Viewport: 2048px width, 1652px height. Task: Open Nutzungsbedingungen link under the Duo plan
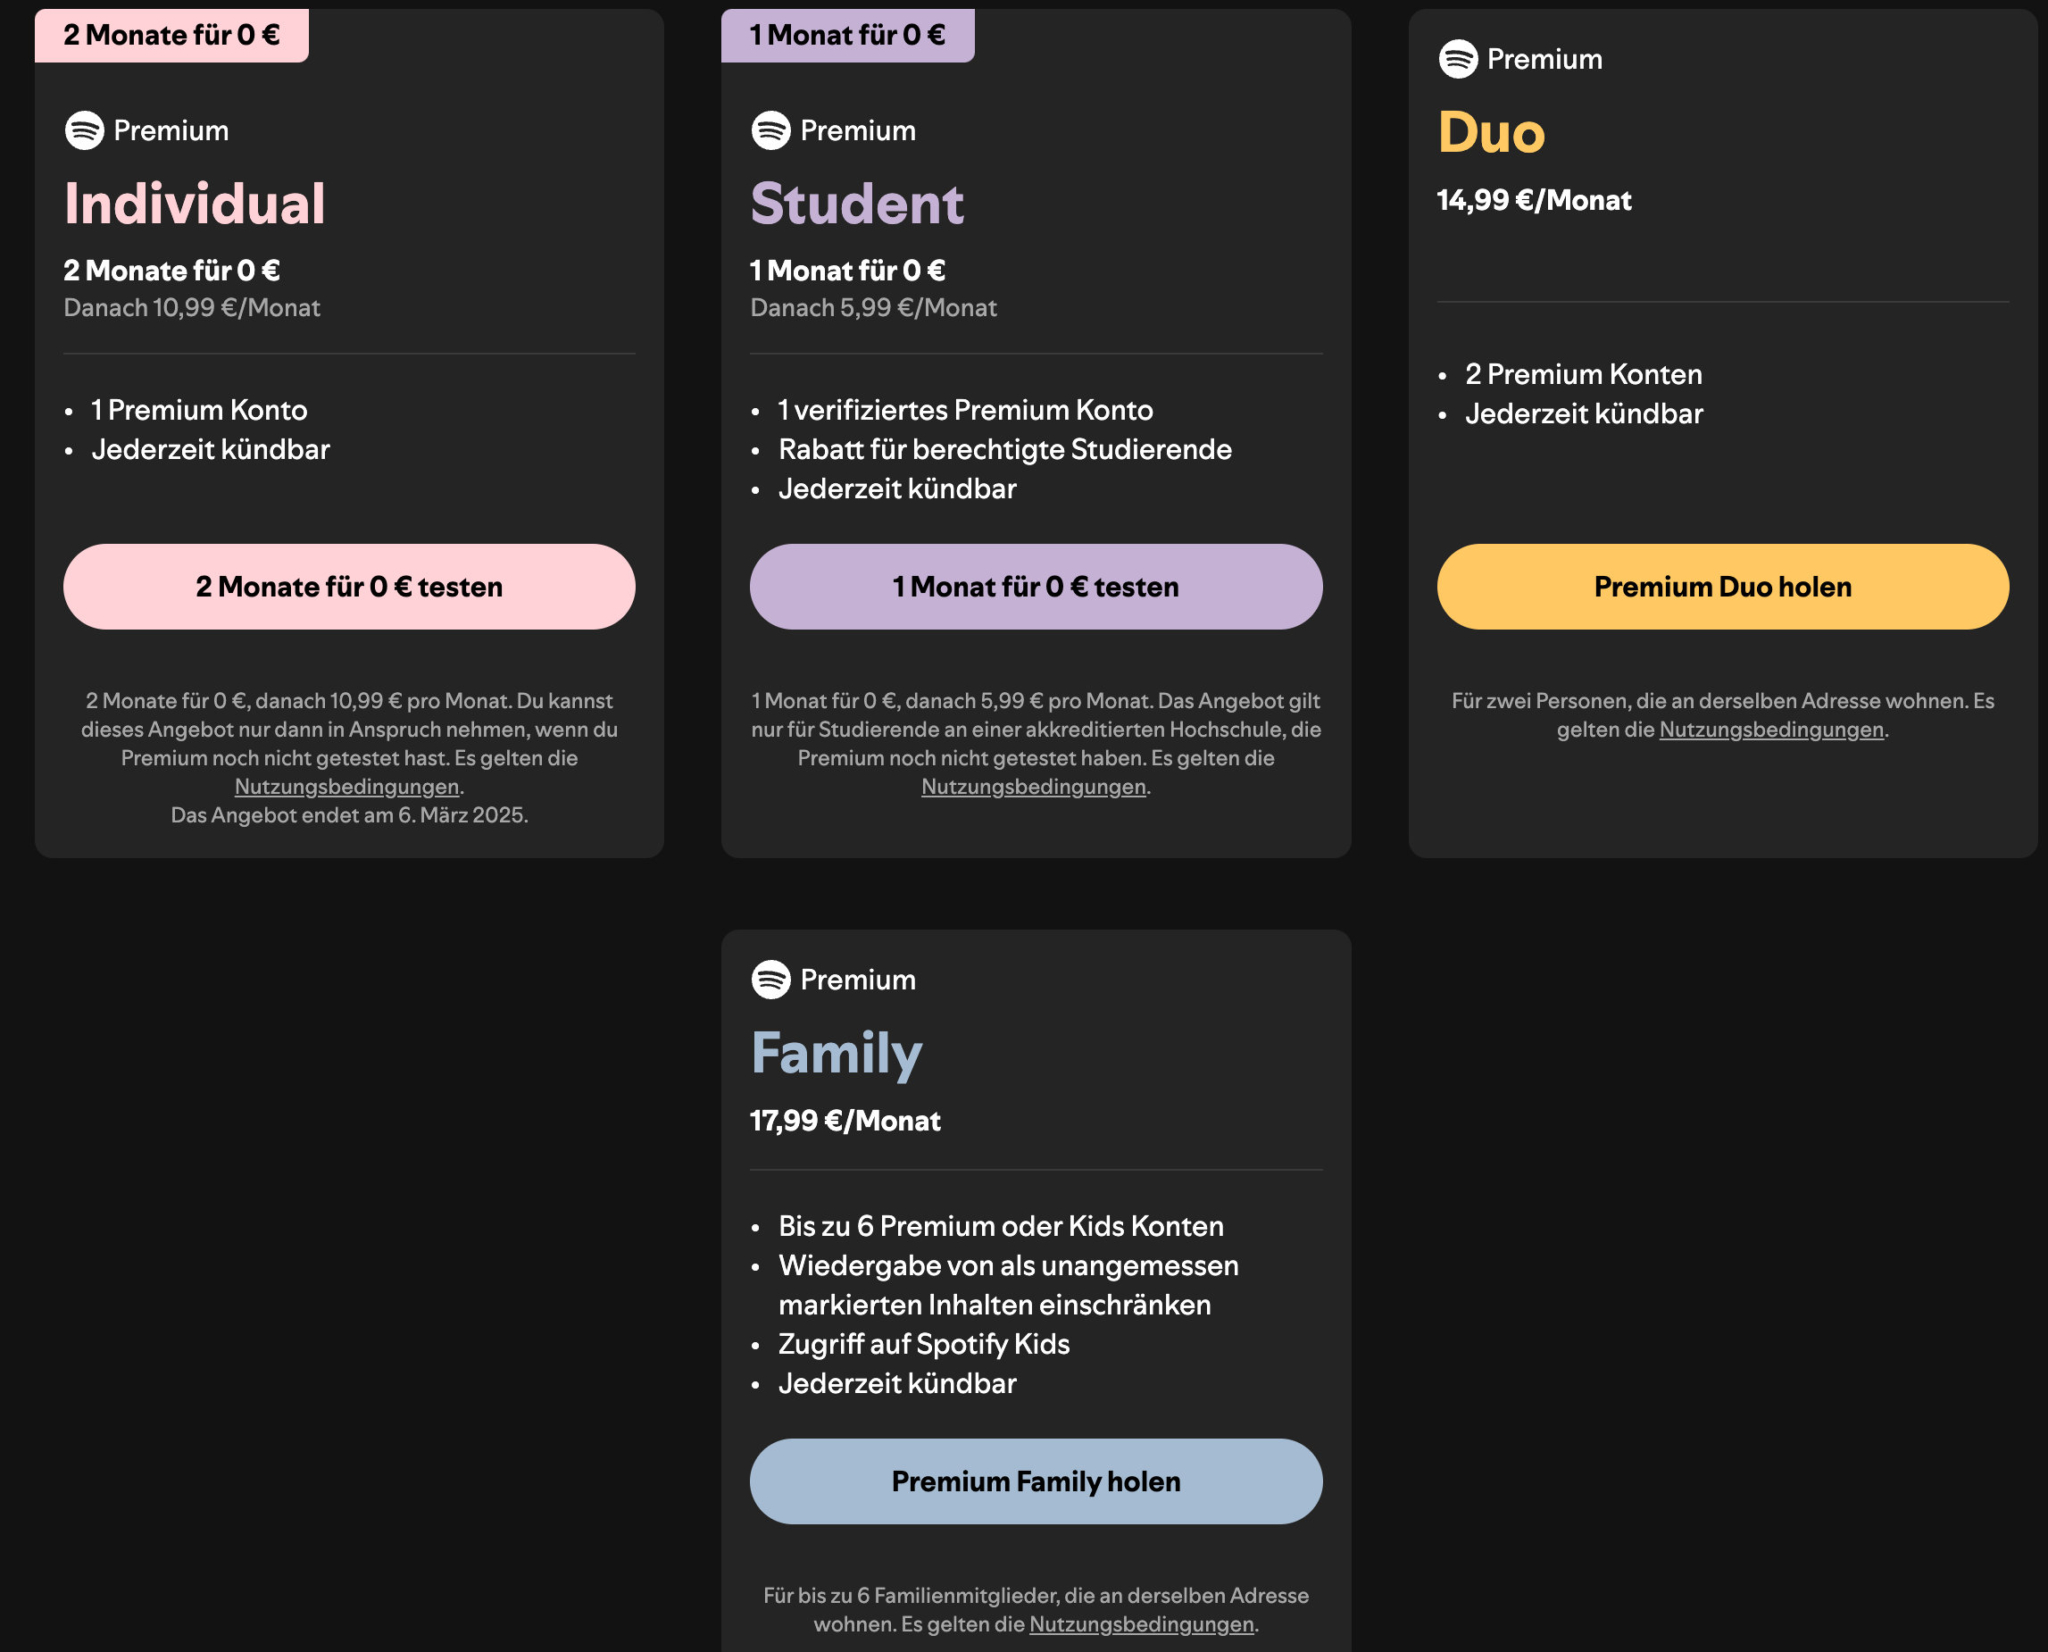tap(1771, 730)
